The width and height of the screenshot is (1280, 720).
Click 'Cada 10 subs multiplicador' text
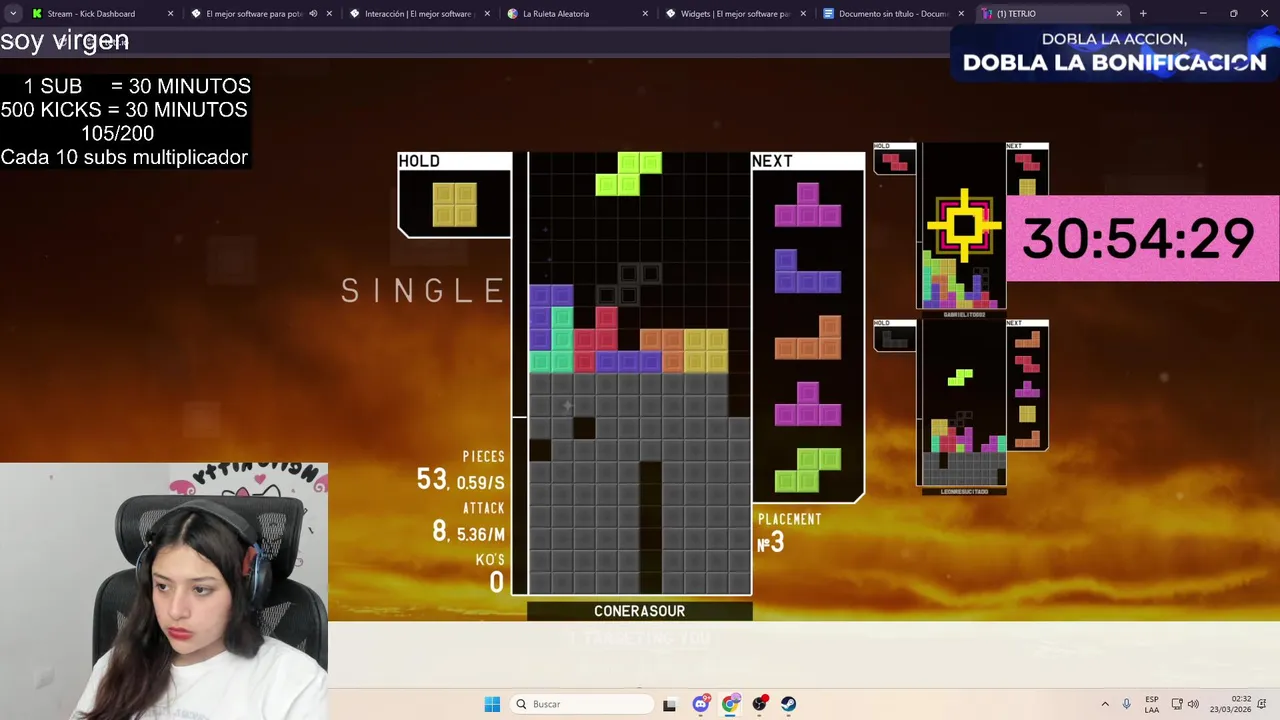(x=124, y=157)
